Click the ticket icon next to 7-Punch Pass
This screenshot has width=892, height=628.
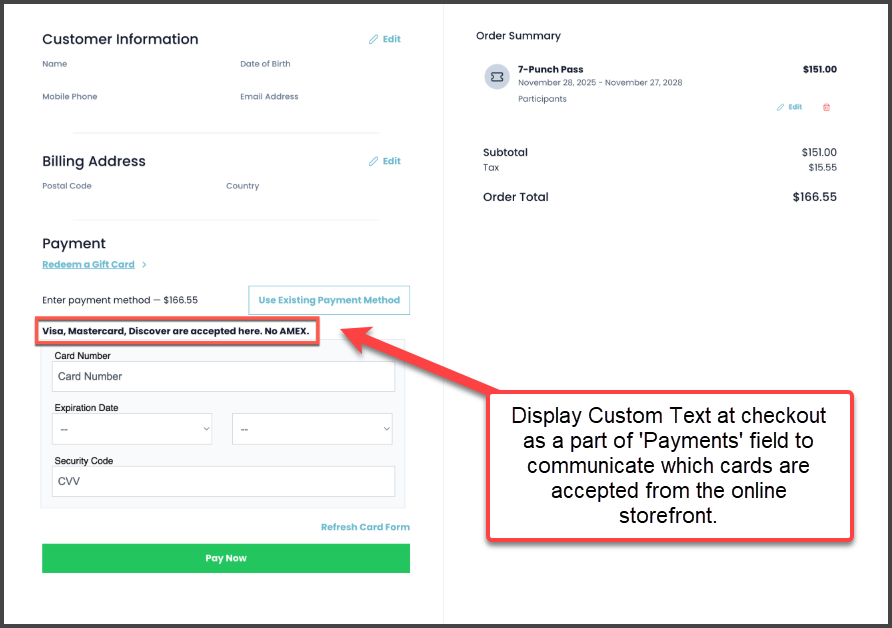coord(497,77)
